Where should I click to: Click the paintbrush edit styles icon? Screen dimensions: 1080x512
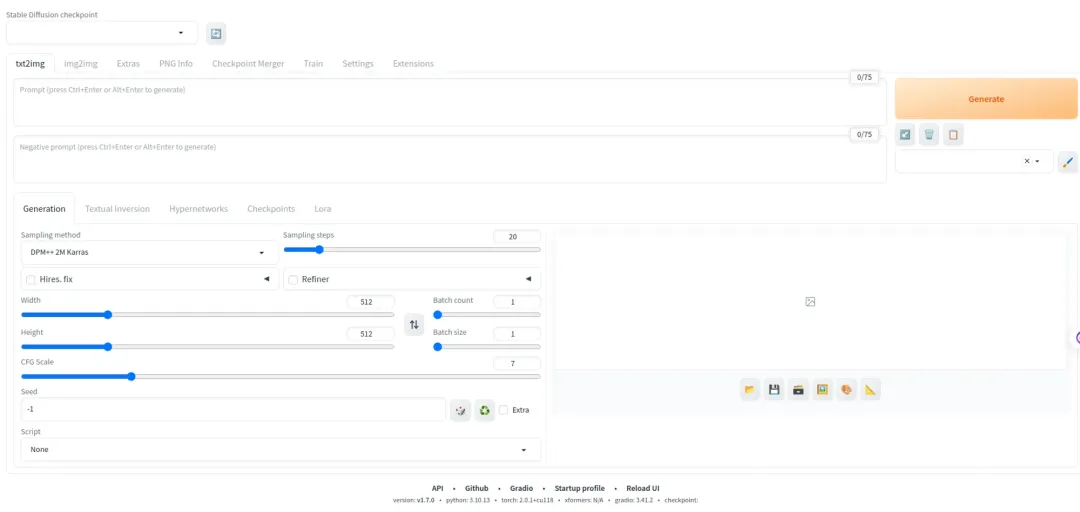1067,162
